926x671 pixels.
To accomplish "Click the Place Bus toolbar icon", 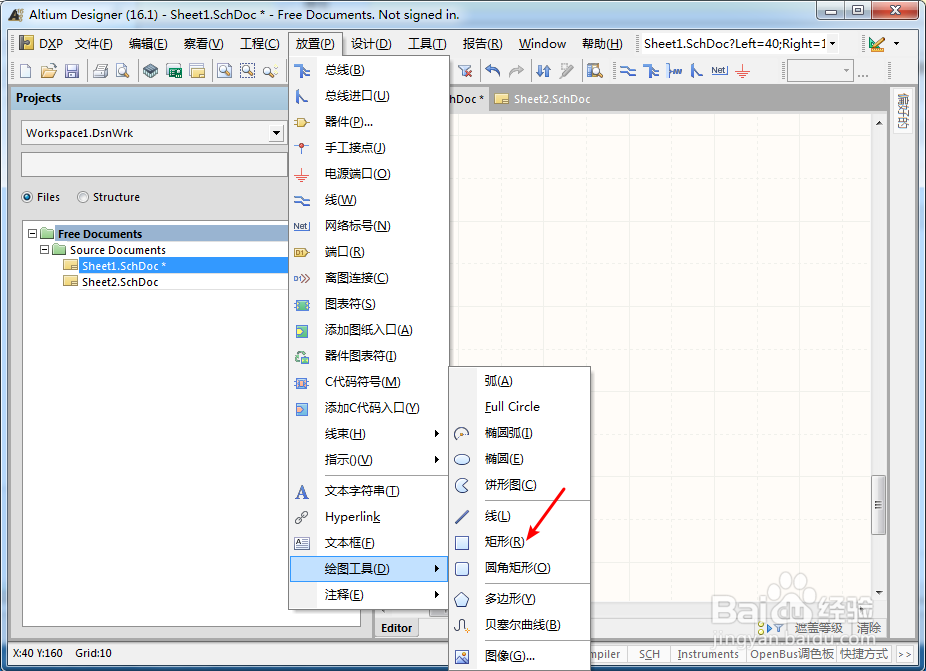I will (x=651, y=71).
